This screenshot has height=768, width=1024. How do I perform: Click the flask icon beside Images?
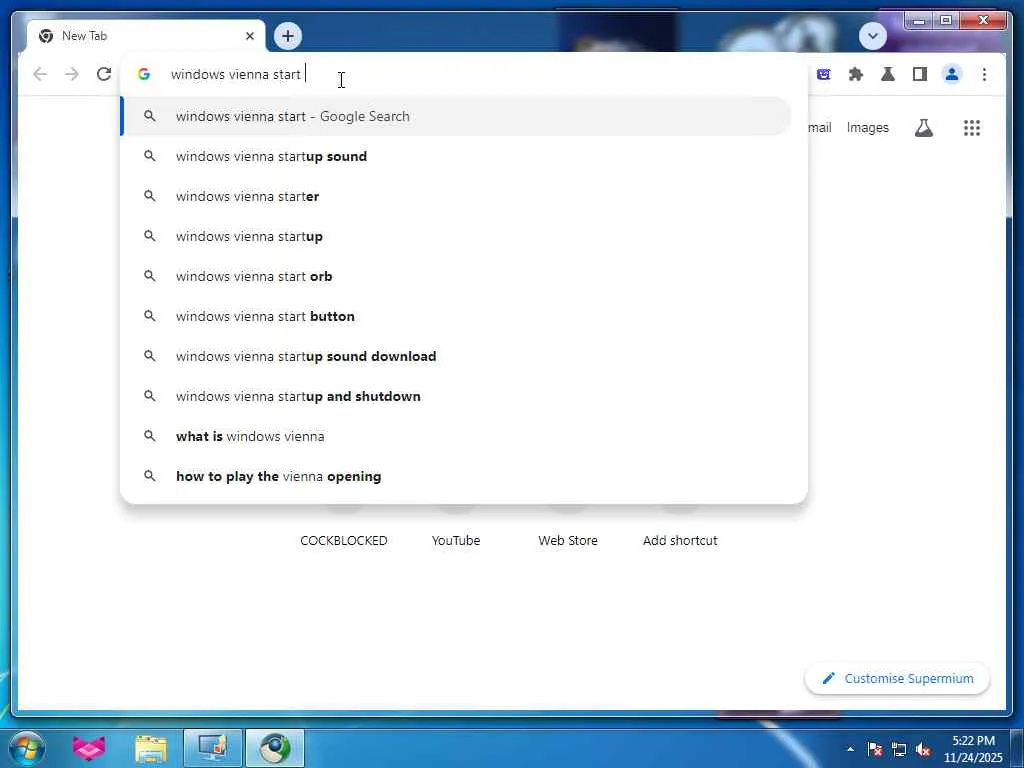(x=923, y=128)
